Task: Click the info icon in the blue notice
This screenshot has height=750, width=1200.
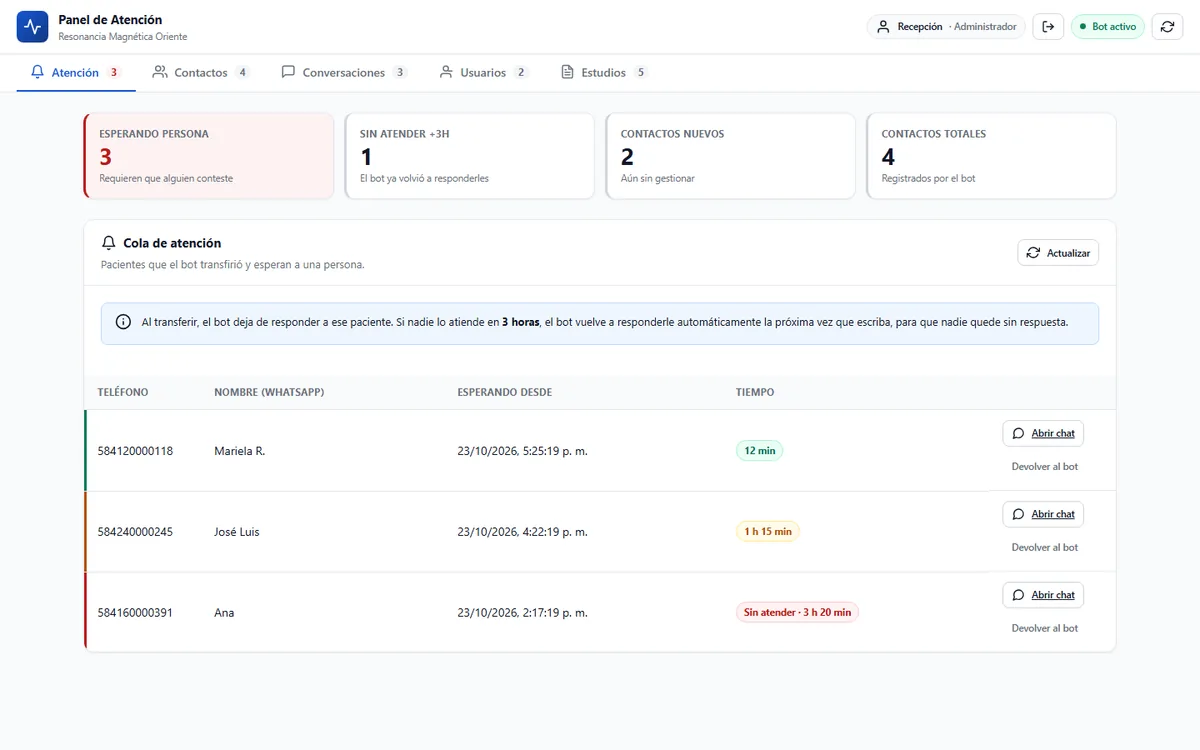Action: 123,322
